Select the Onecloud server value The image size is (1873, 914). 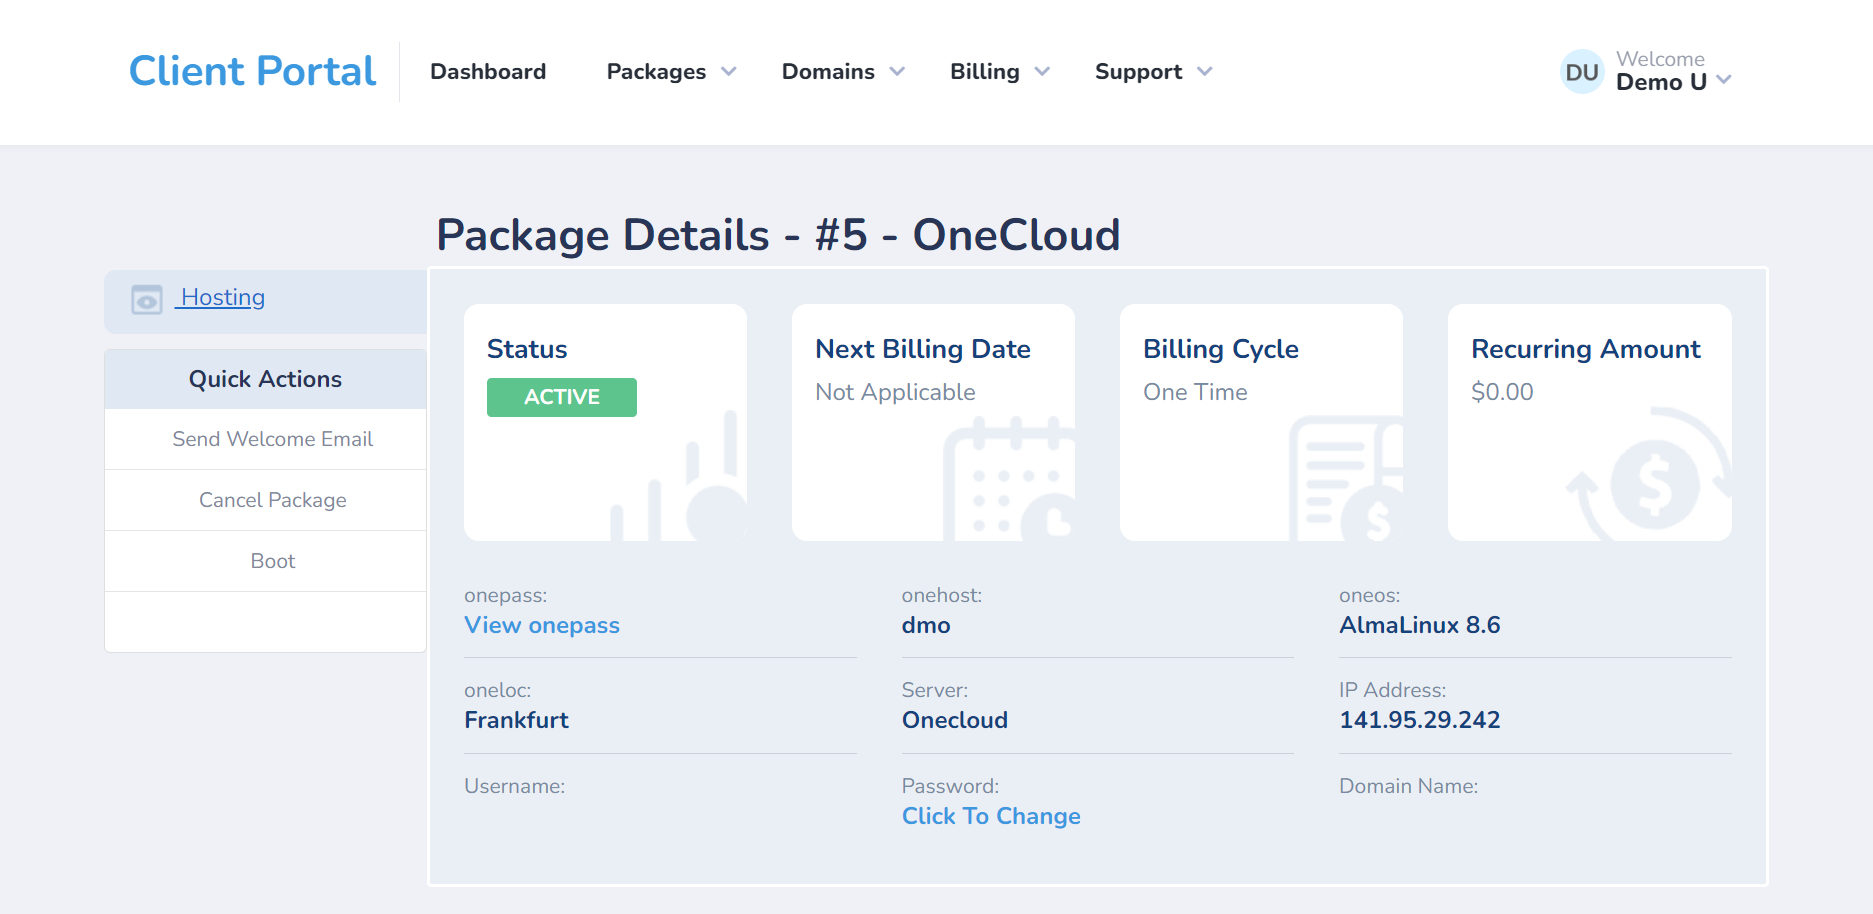954,720
